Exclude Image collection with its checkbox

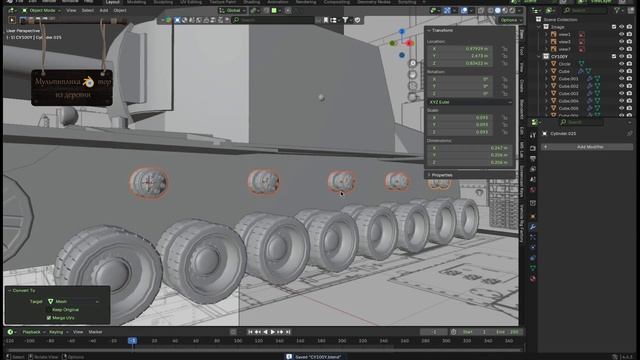(614, 27)
